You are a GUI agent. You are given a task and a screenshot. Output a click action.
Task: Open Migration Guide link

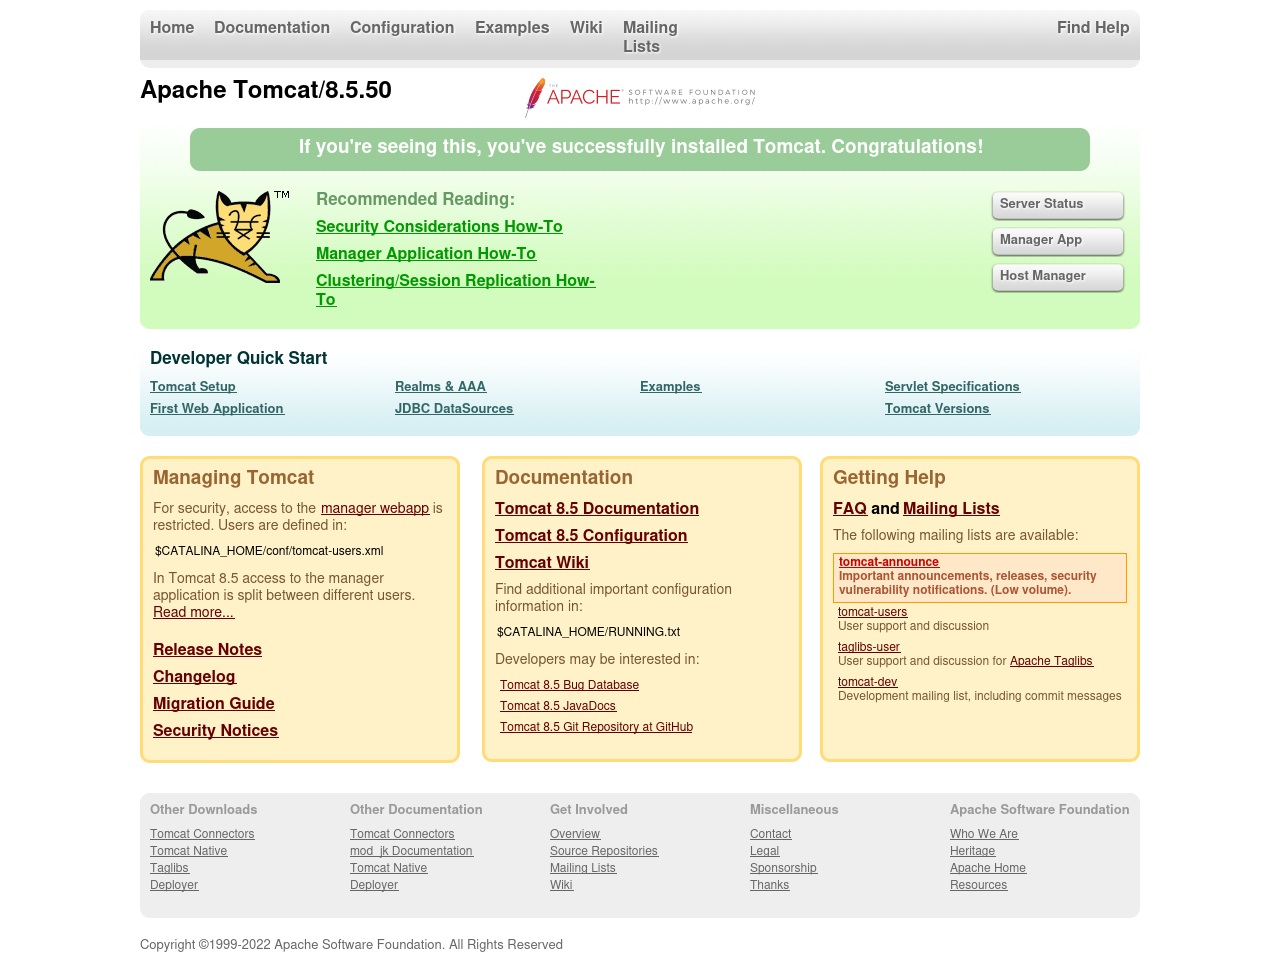tap(213, 704)
